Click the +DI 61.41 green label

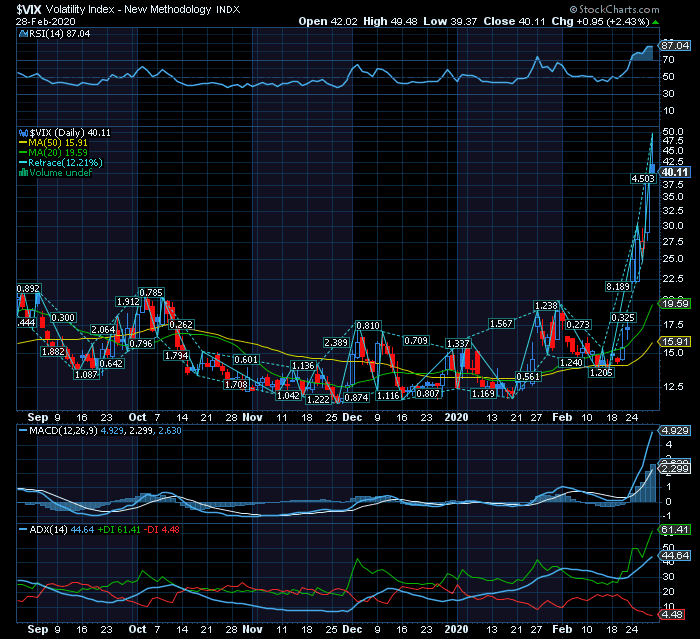click(x=119, y=530)
